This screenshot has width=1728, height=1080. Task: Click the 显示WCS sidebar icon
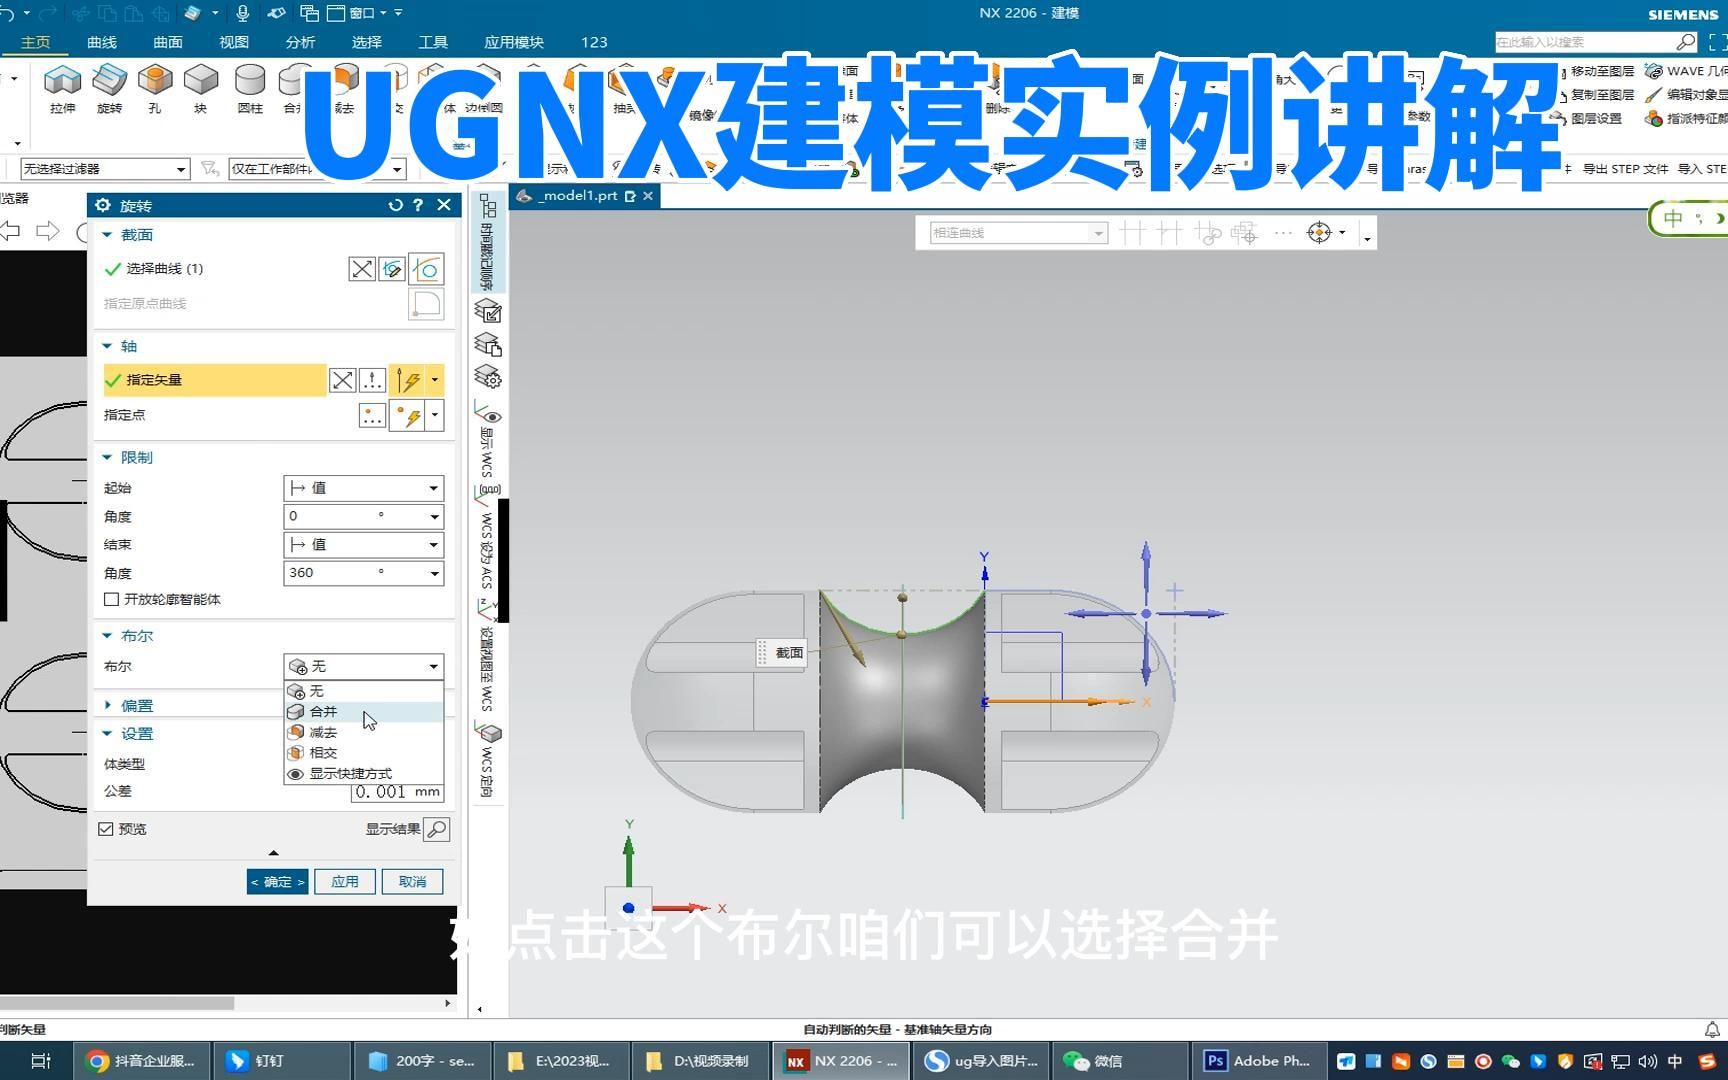click(487, 440)
